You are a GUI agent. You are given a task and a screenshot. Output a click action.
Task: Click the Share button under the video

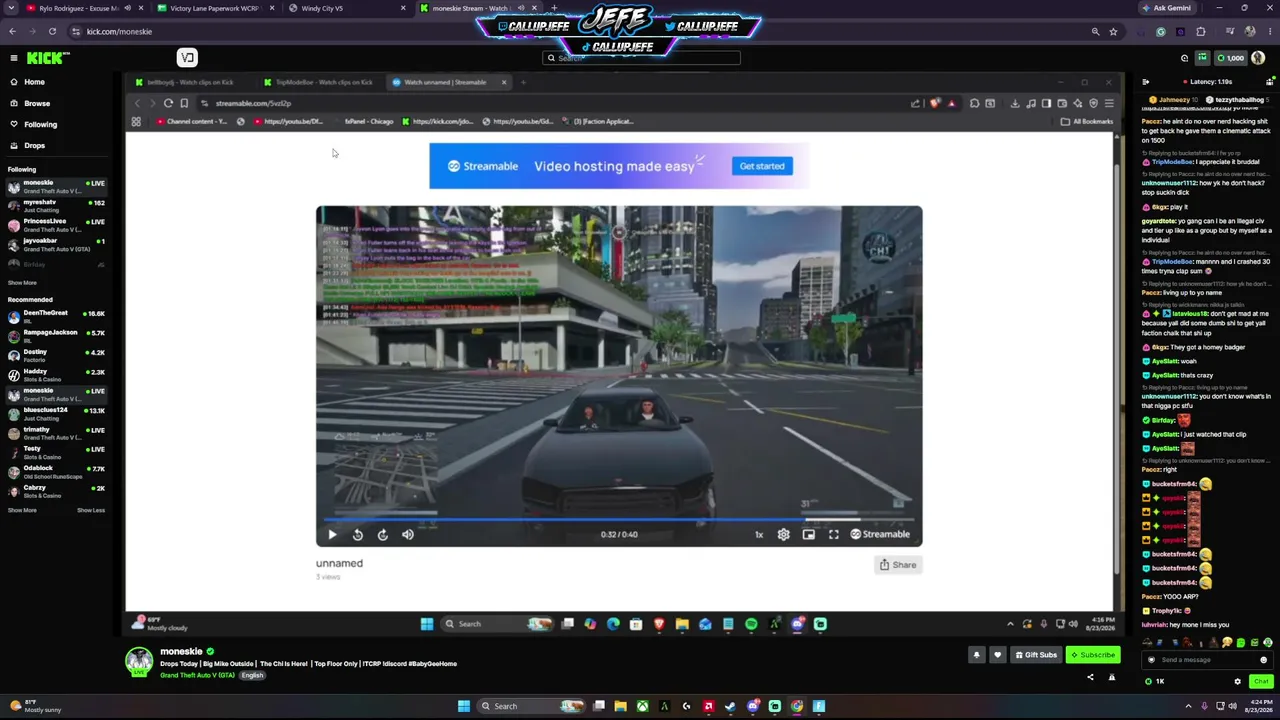pos(898,565)
